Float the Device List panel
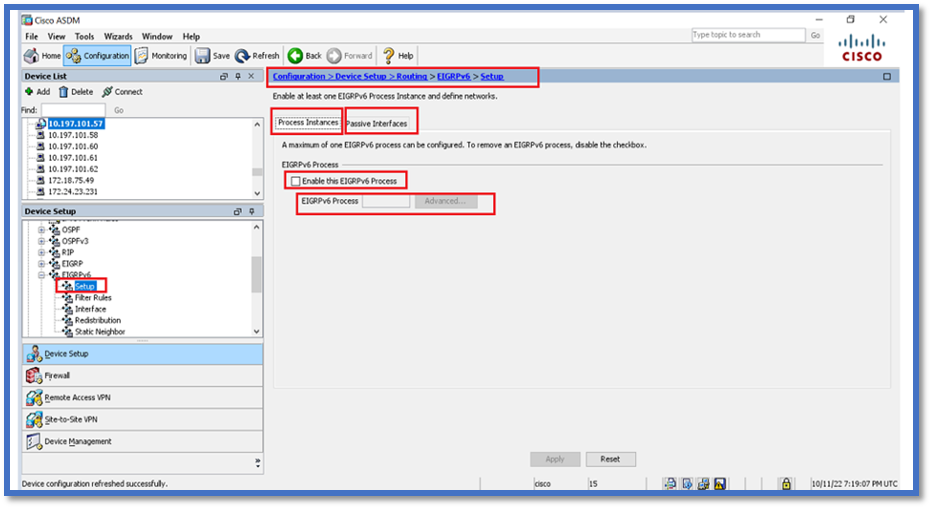Image resolution: width=932 pixels, height=510 pixels. pyautogui.click(x=224, y=76)
